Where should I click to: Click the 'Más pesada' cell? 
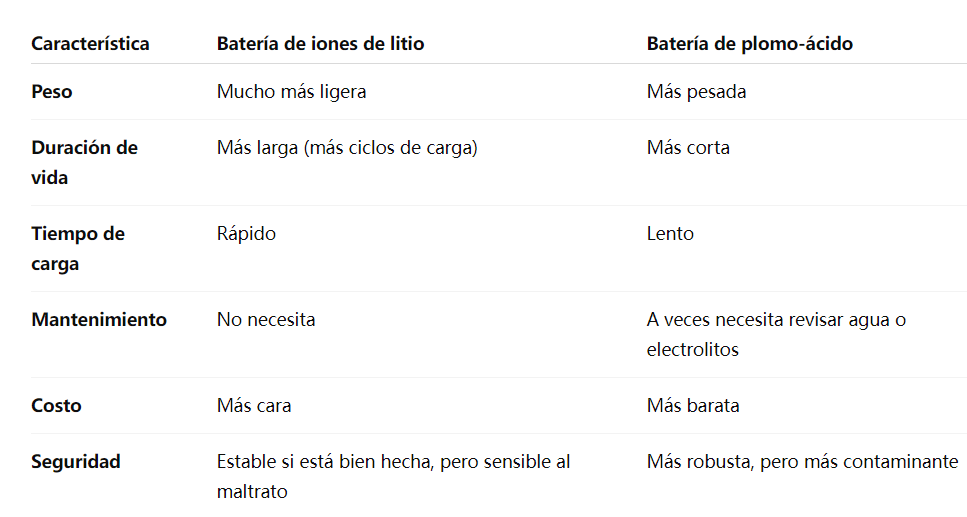[x=696, y=92]
